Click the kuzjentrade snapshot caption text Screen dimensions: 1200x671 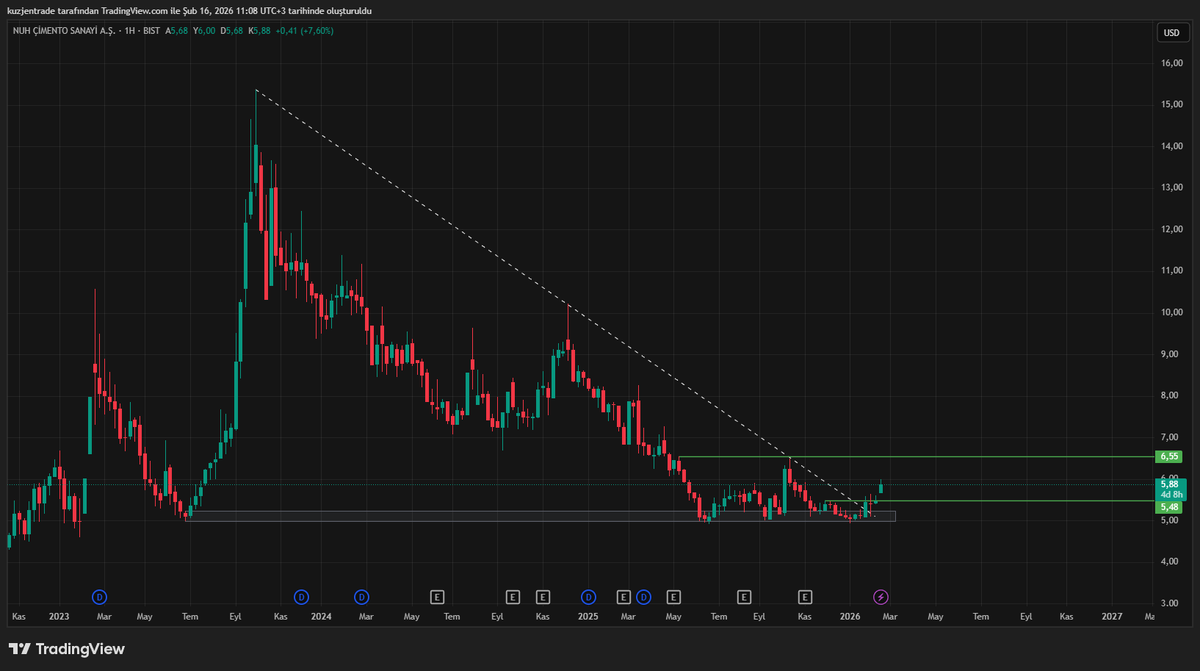tap(189, 10)
